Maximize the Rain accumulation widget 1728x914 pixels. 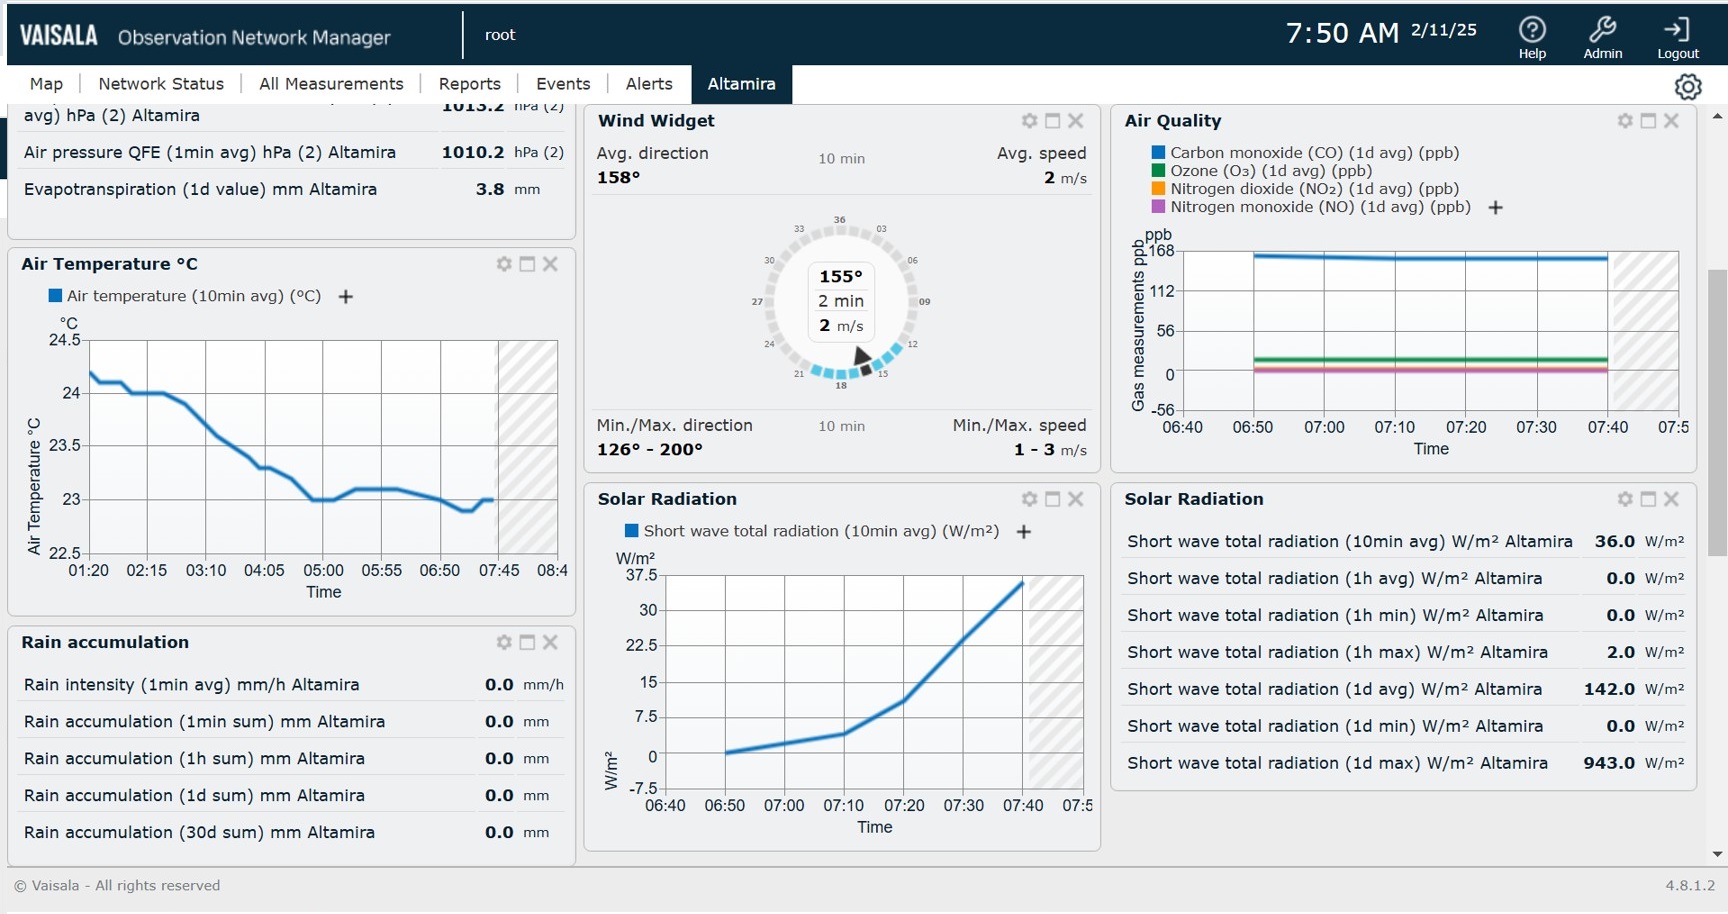(527, 642)
